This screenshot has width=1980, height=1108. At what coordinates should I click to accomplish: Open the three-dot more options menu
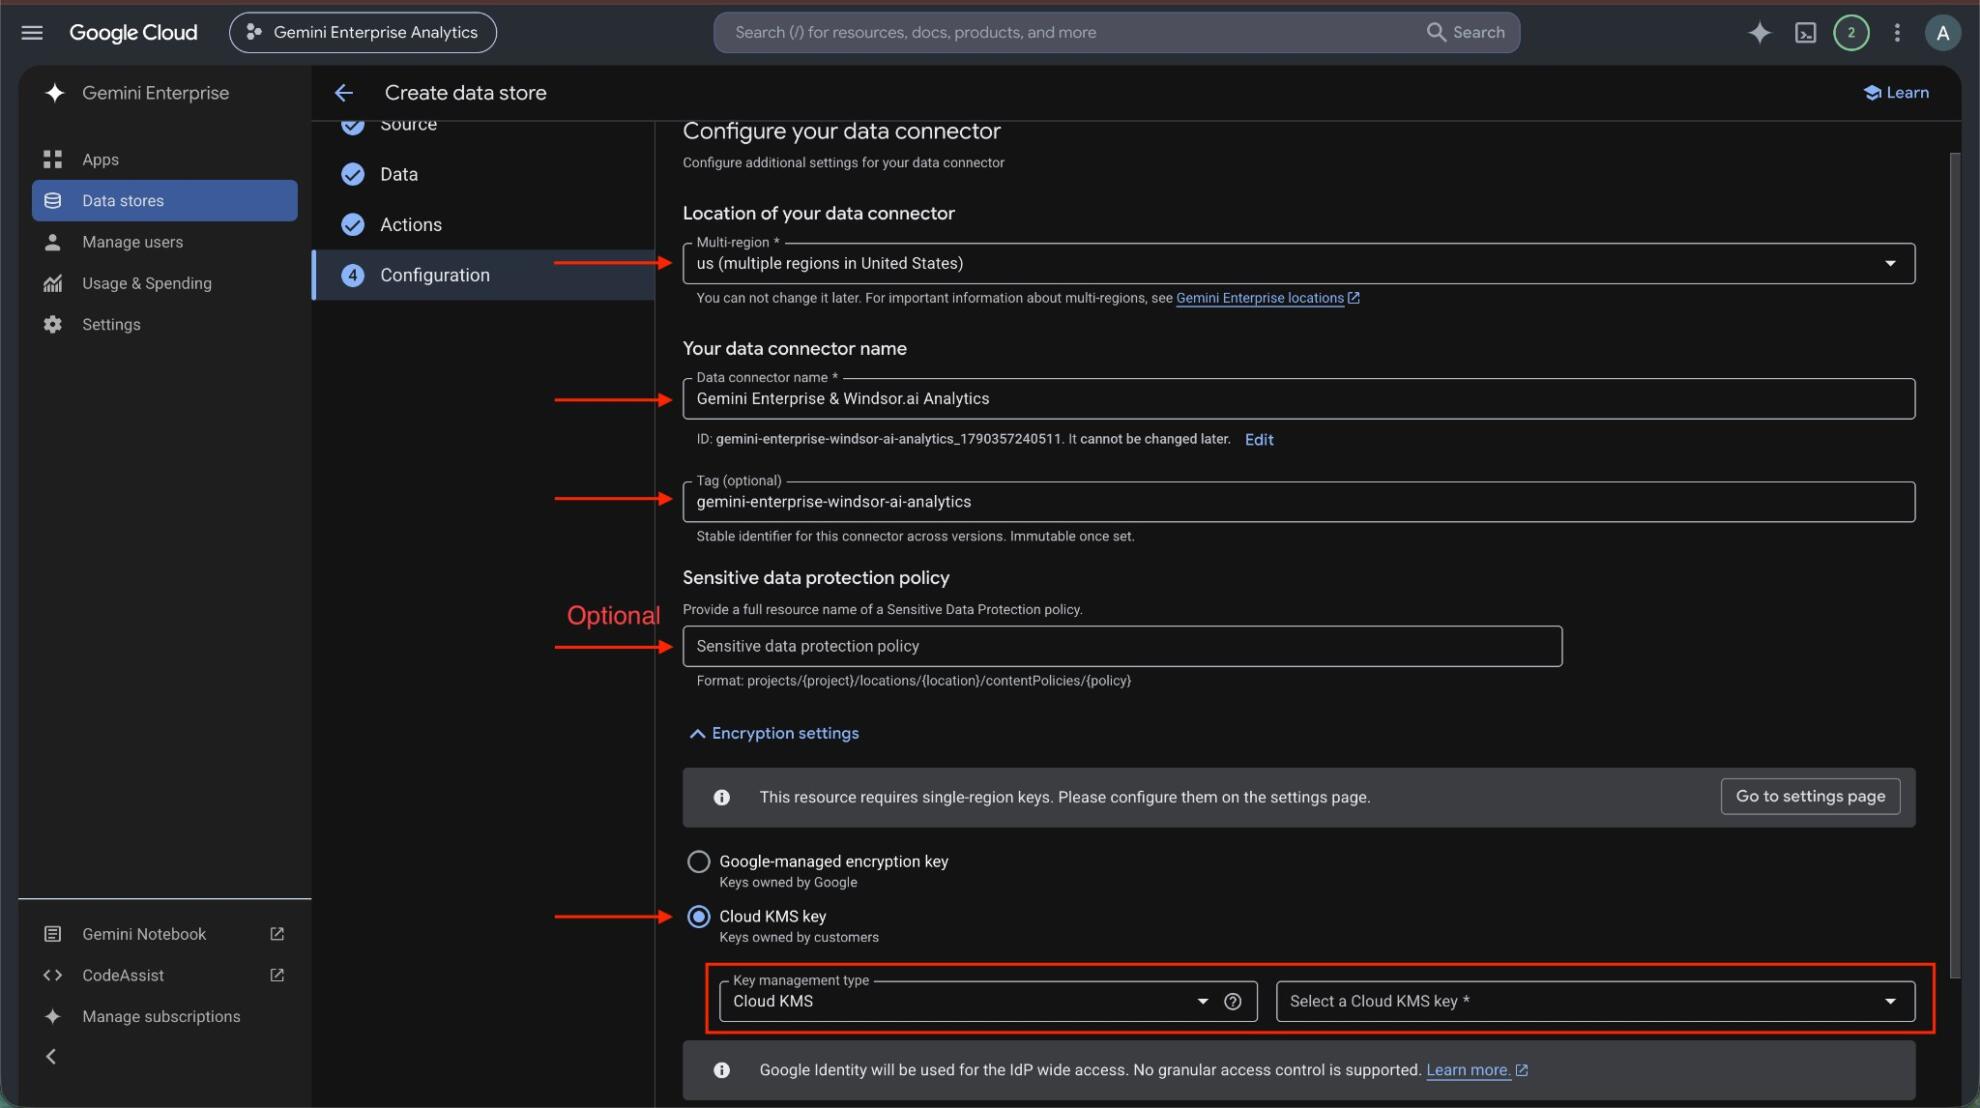pyautogui.click(x=1897, y=32)
